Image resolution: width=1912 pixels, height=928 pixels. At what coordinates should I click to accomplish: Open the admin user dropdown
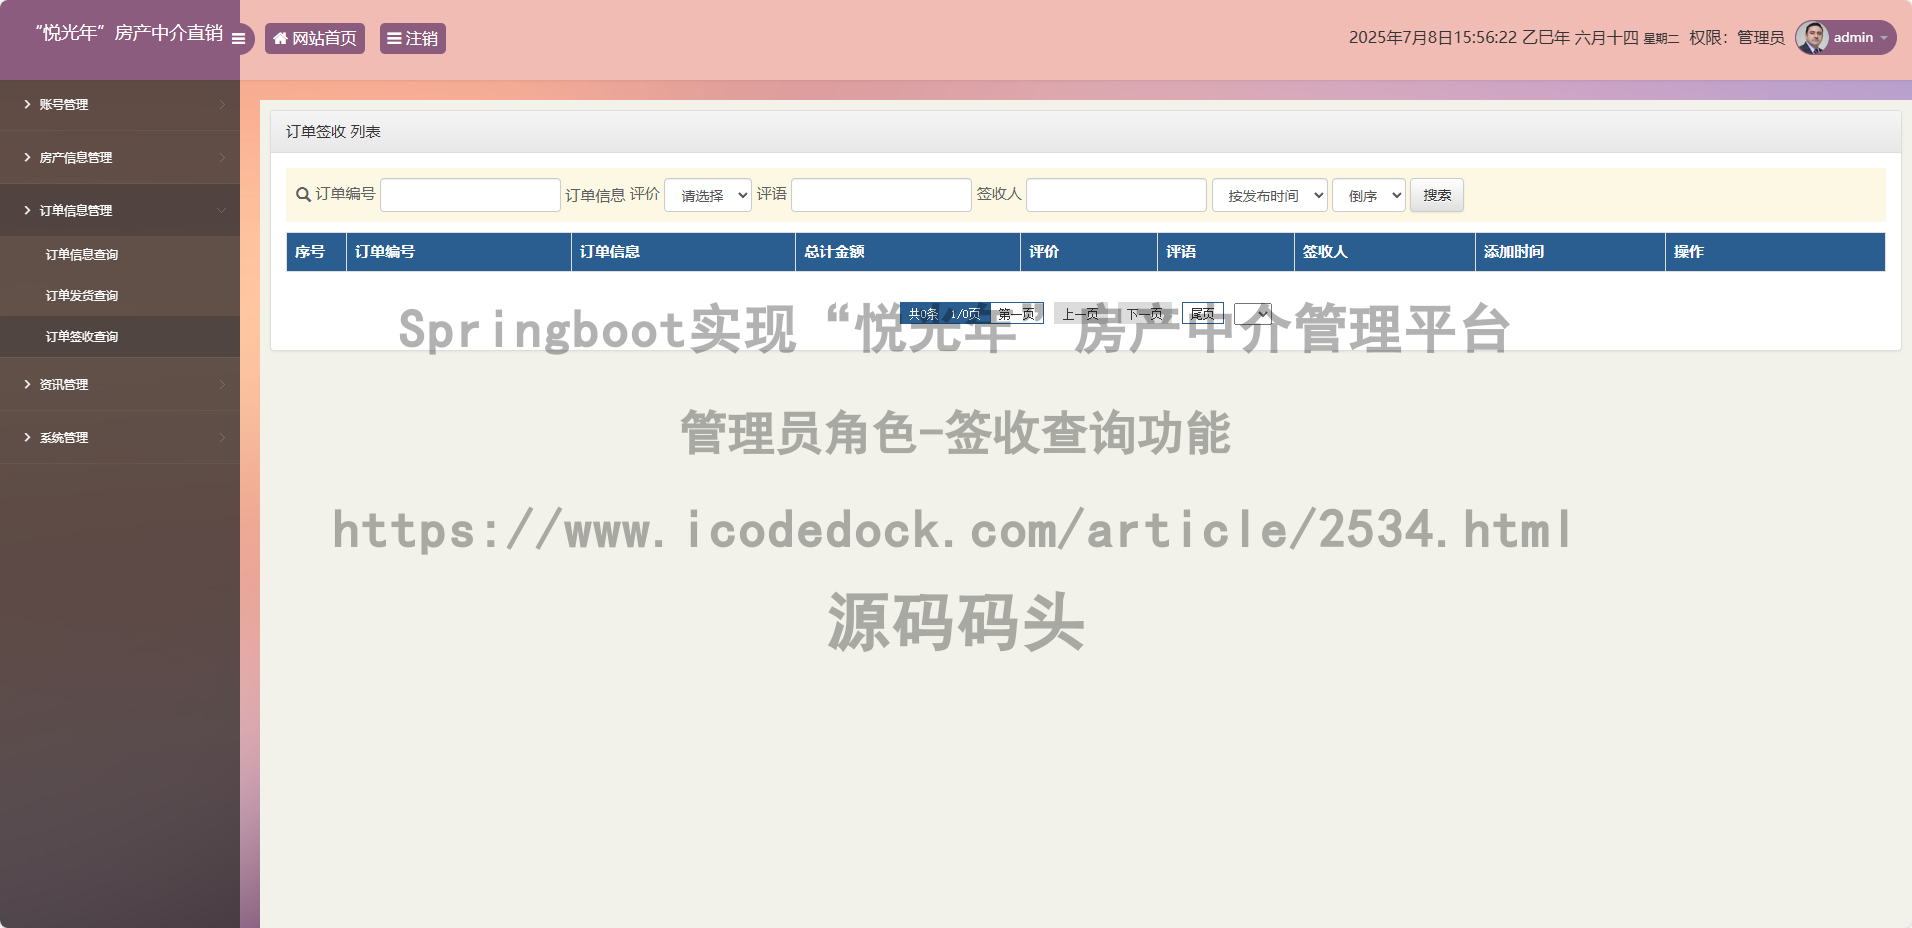[x=1846, y=37]
